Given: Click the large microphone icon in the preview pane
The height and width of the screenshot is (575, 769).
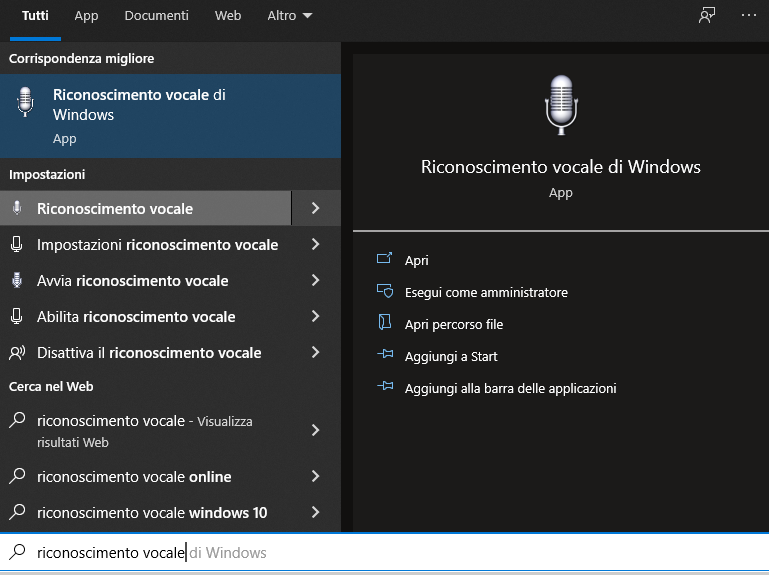Looking at the screenshot, I should click(x=561, y=105).
